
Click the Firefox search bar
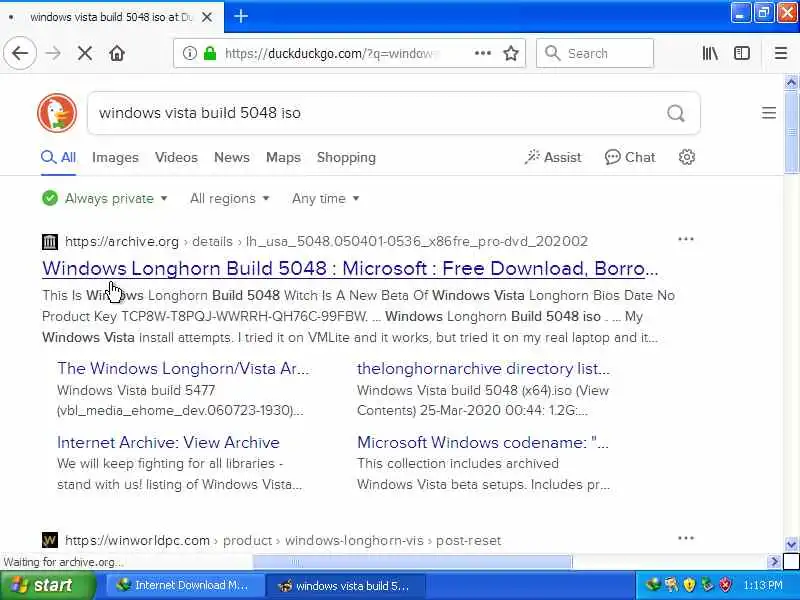point(595,53)
